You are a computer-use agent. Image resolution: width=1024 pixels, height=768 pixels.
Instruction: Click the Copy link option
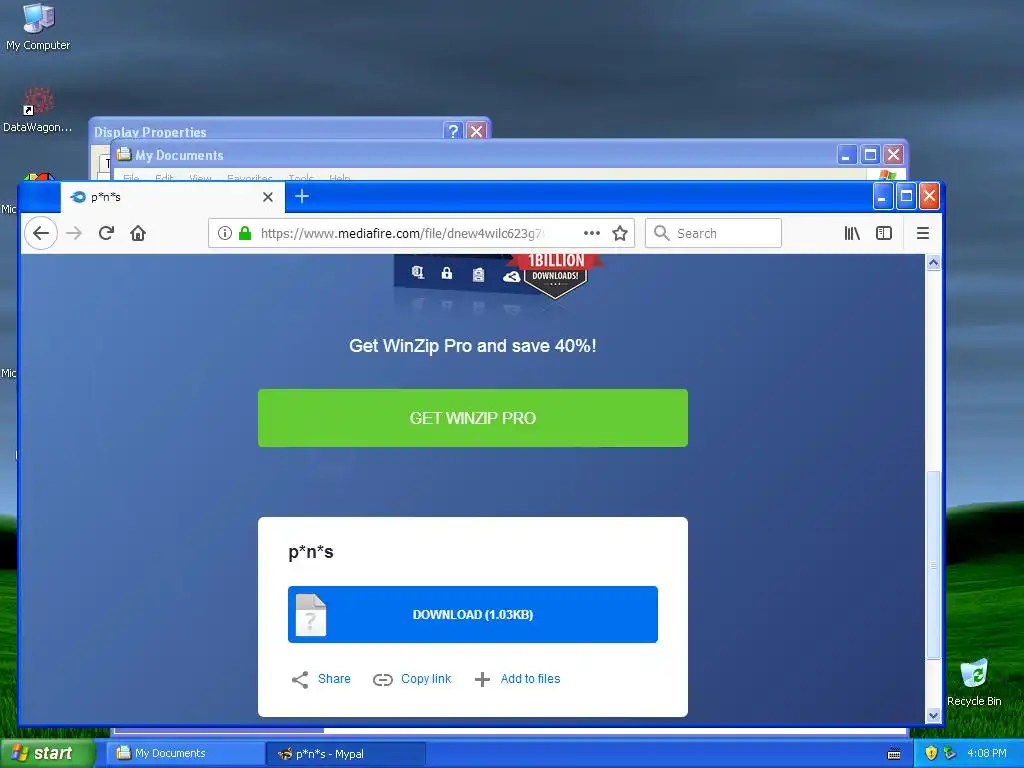(426, 679)
